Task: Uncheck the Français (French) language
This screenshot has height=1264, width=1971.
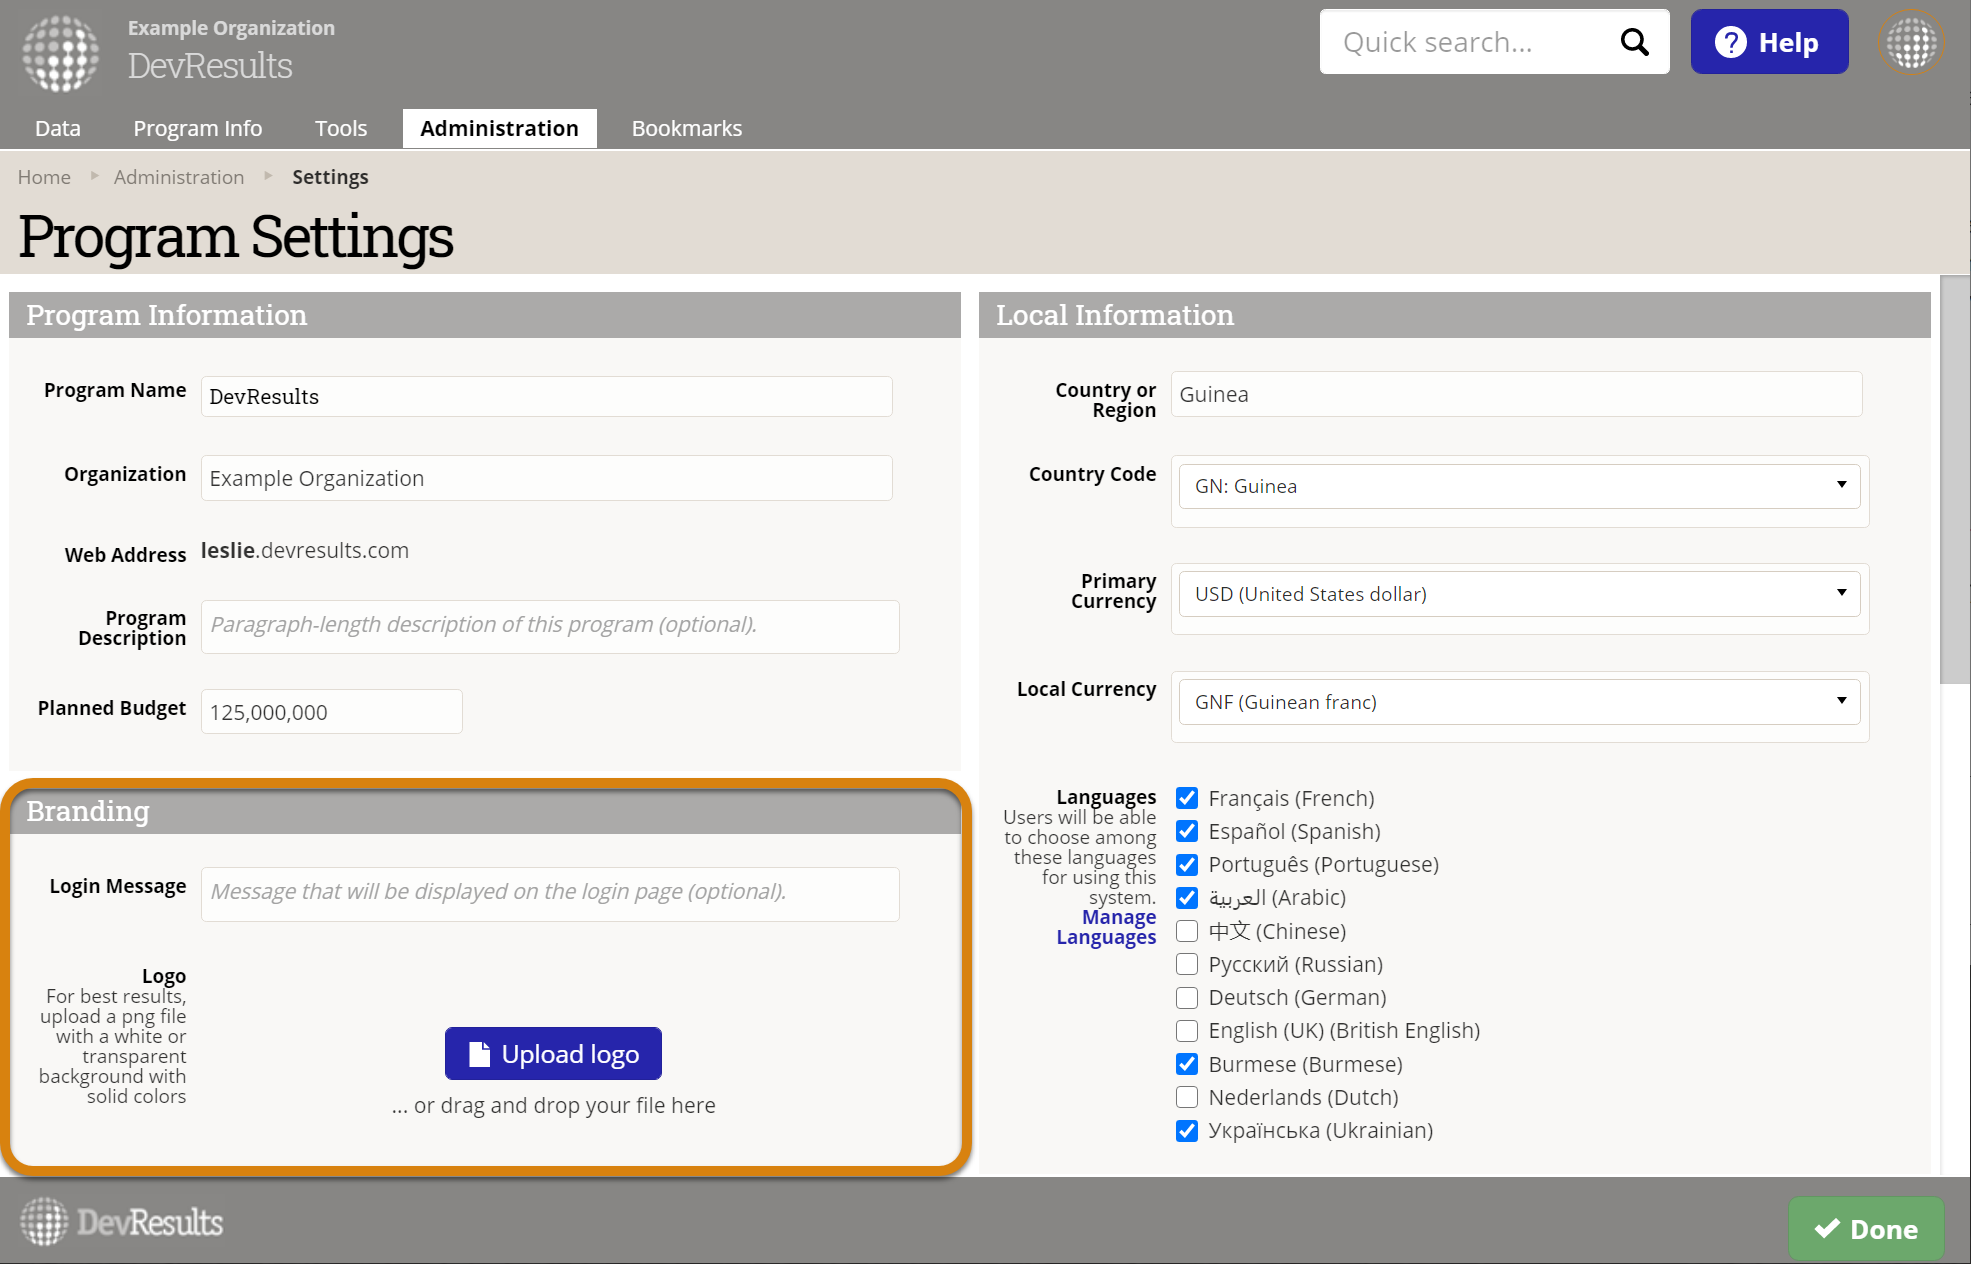Action: pos(1187,798)
